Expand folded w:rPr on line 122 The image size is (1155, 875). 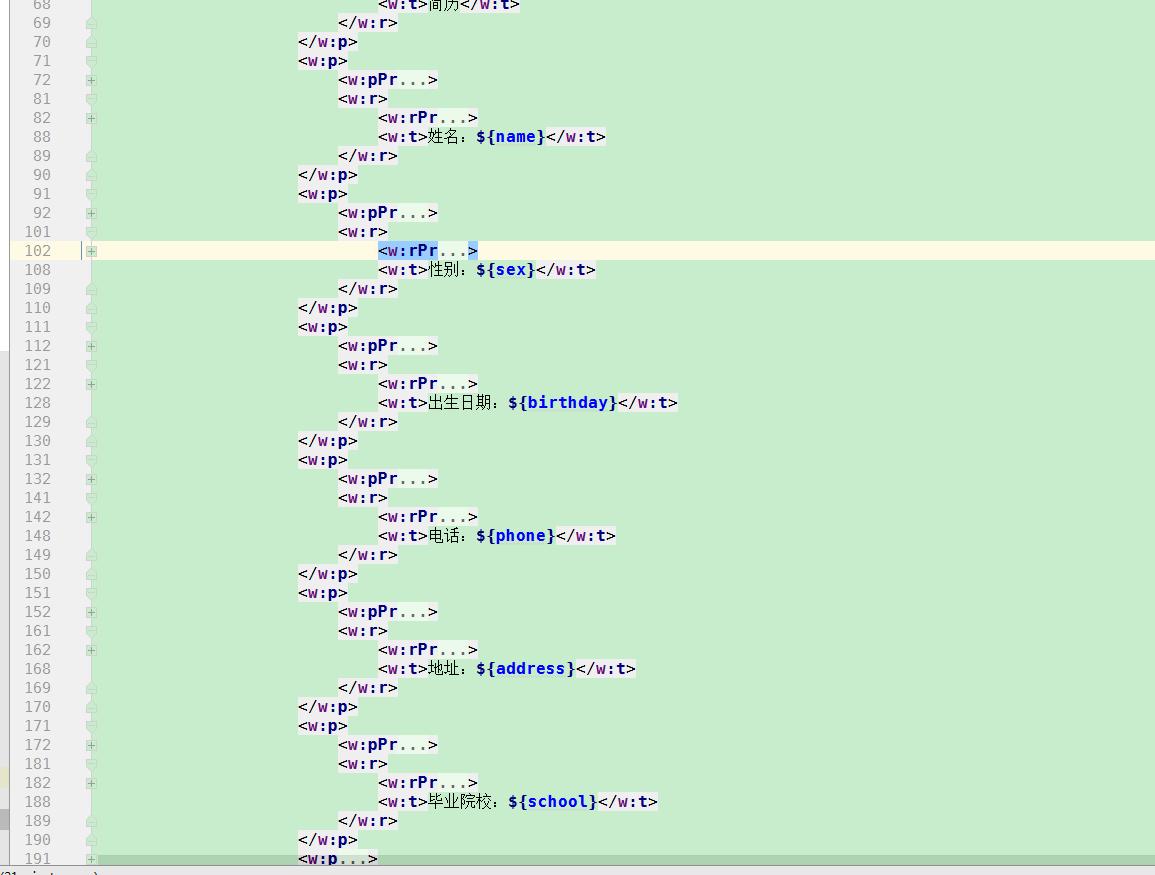(91, 384)
